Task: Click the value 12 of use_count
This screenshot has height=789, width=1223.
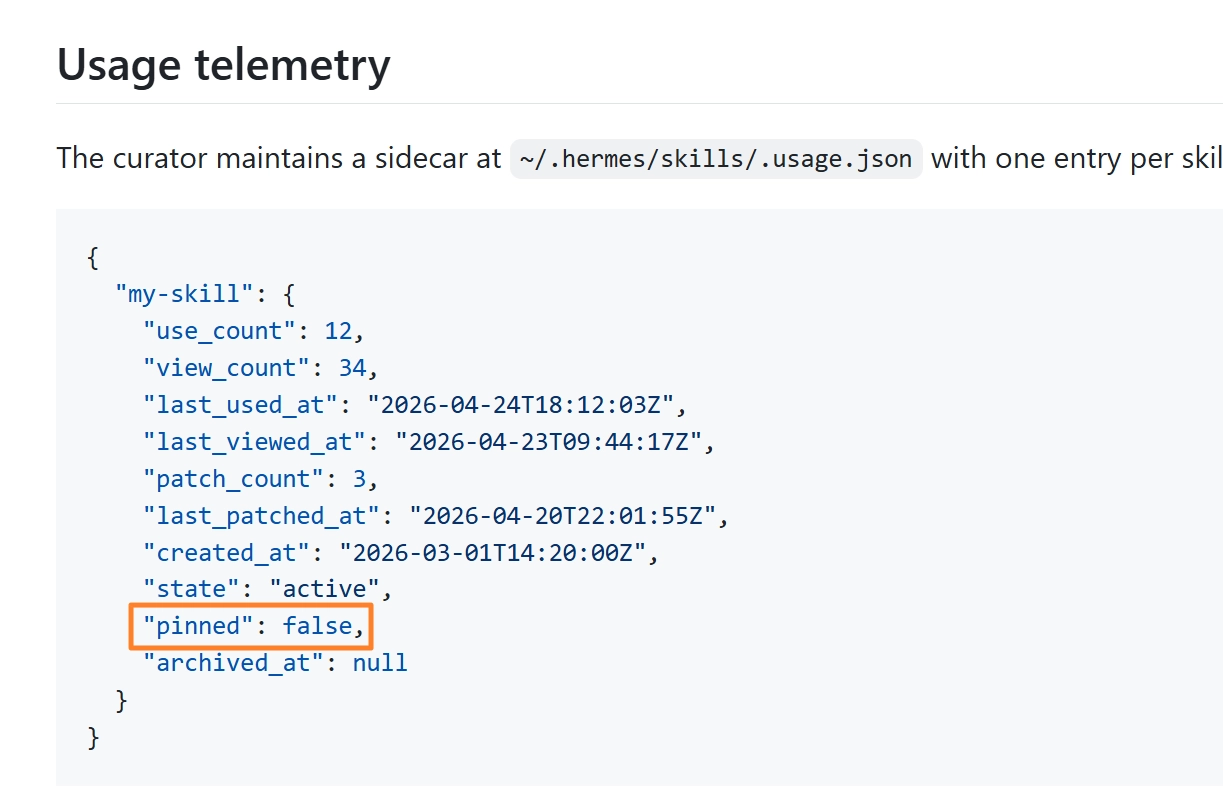Action: point(339,331)
